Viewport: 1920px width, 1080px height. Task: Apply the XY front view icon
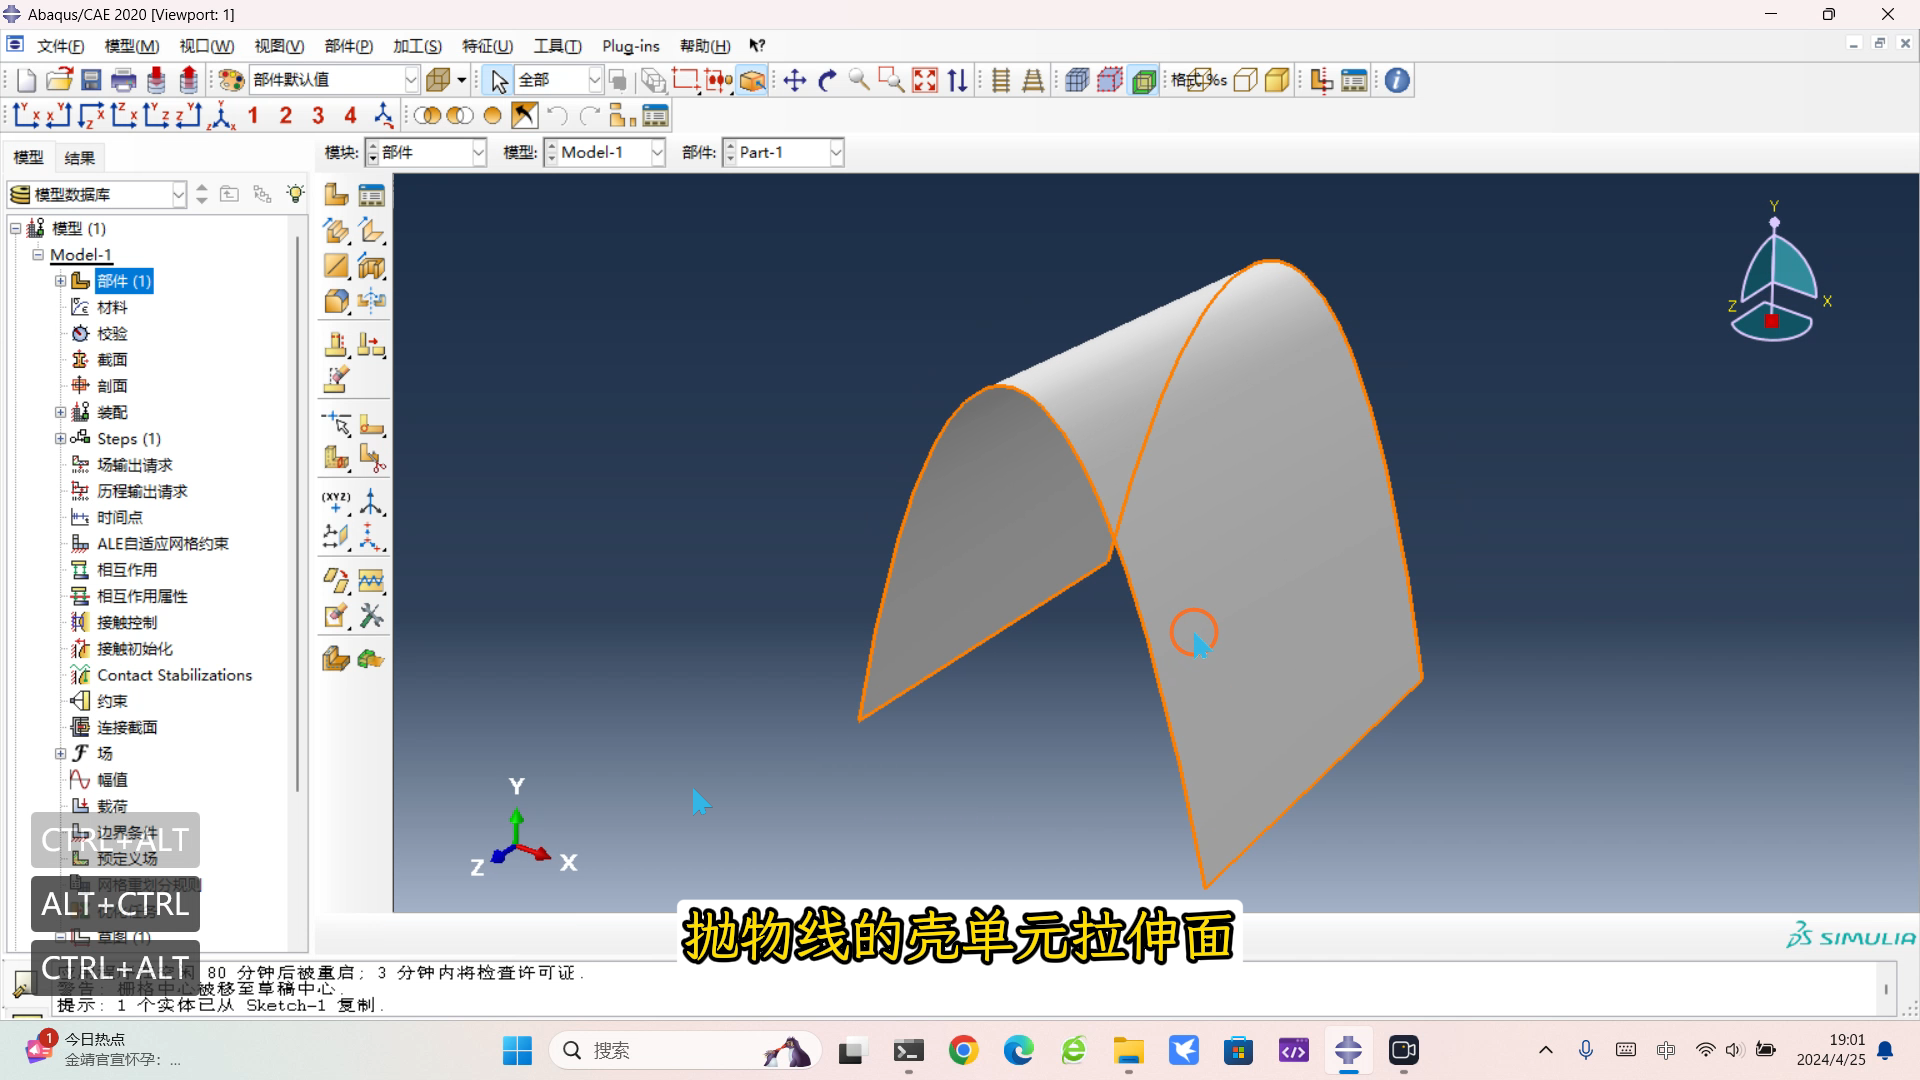[x=27, y=116]
